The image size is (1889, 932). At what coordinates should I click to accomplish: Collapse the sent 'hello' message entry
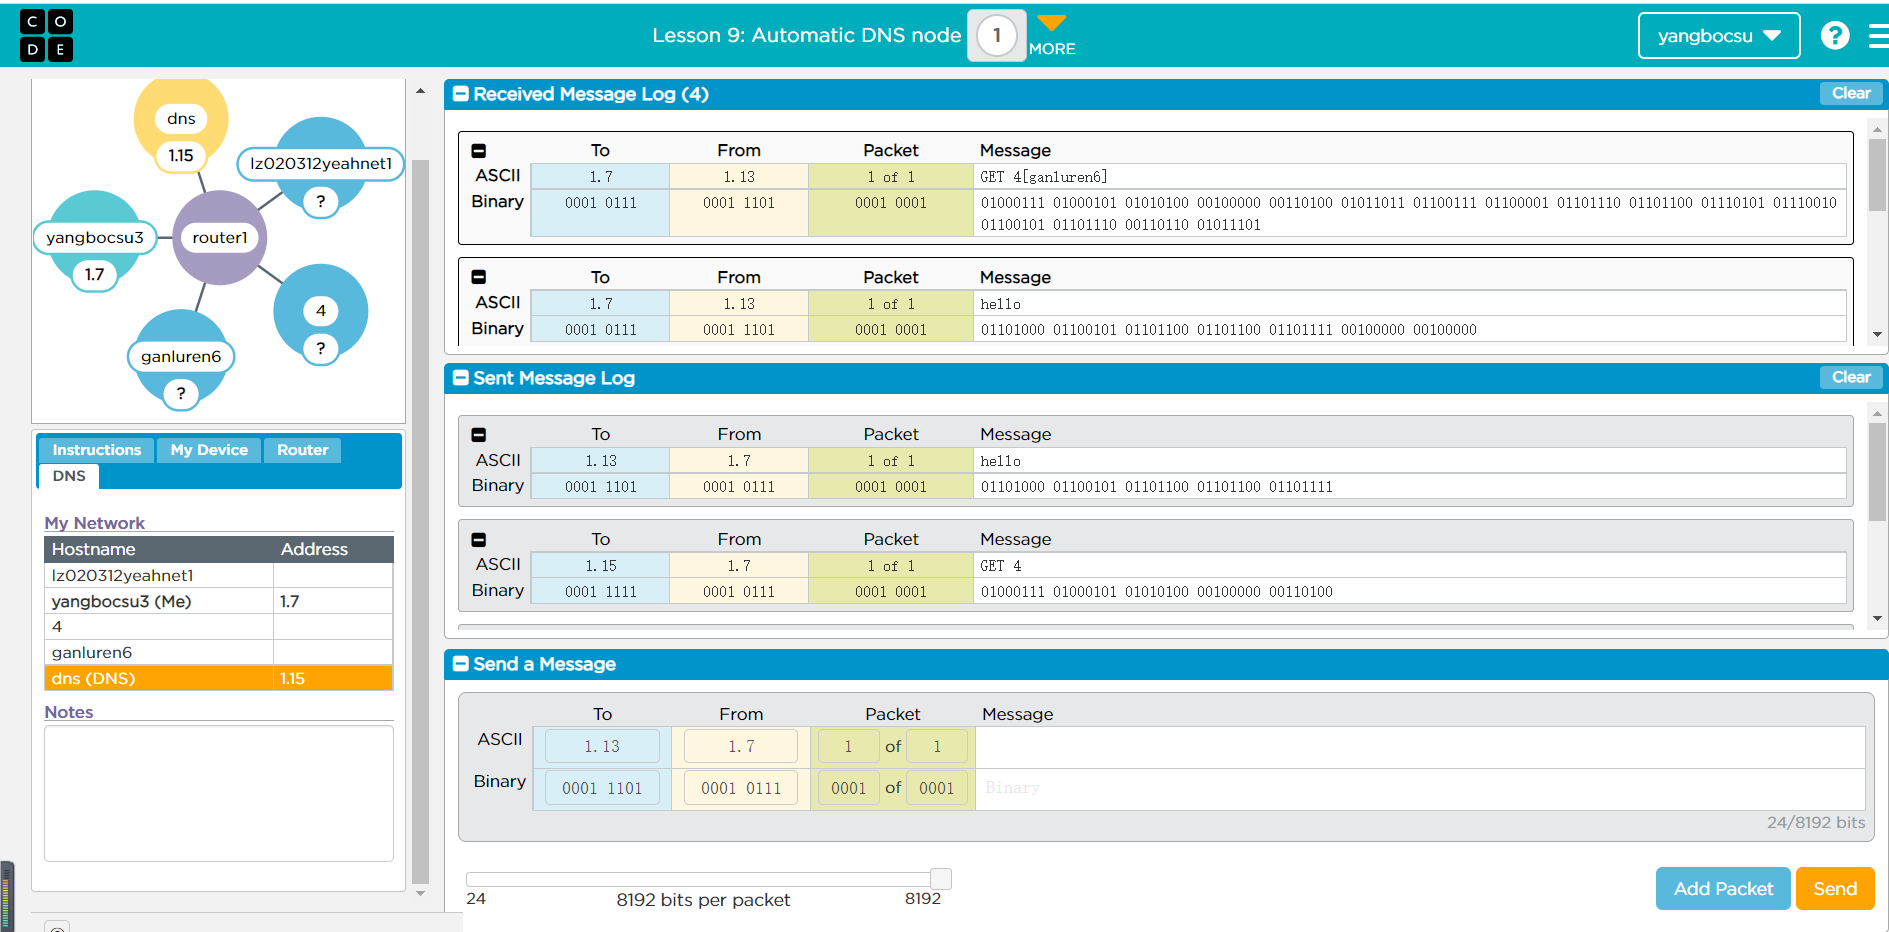coord(479,435)
